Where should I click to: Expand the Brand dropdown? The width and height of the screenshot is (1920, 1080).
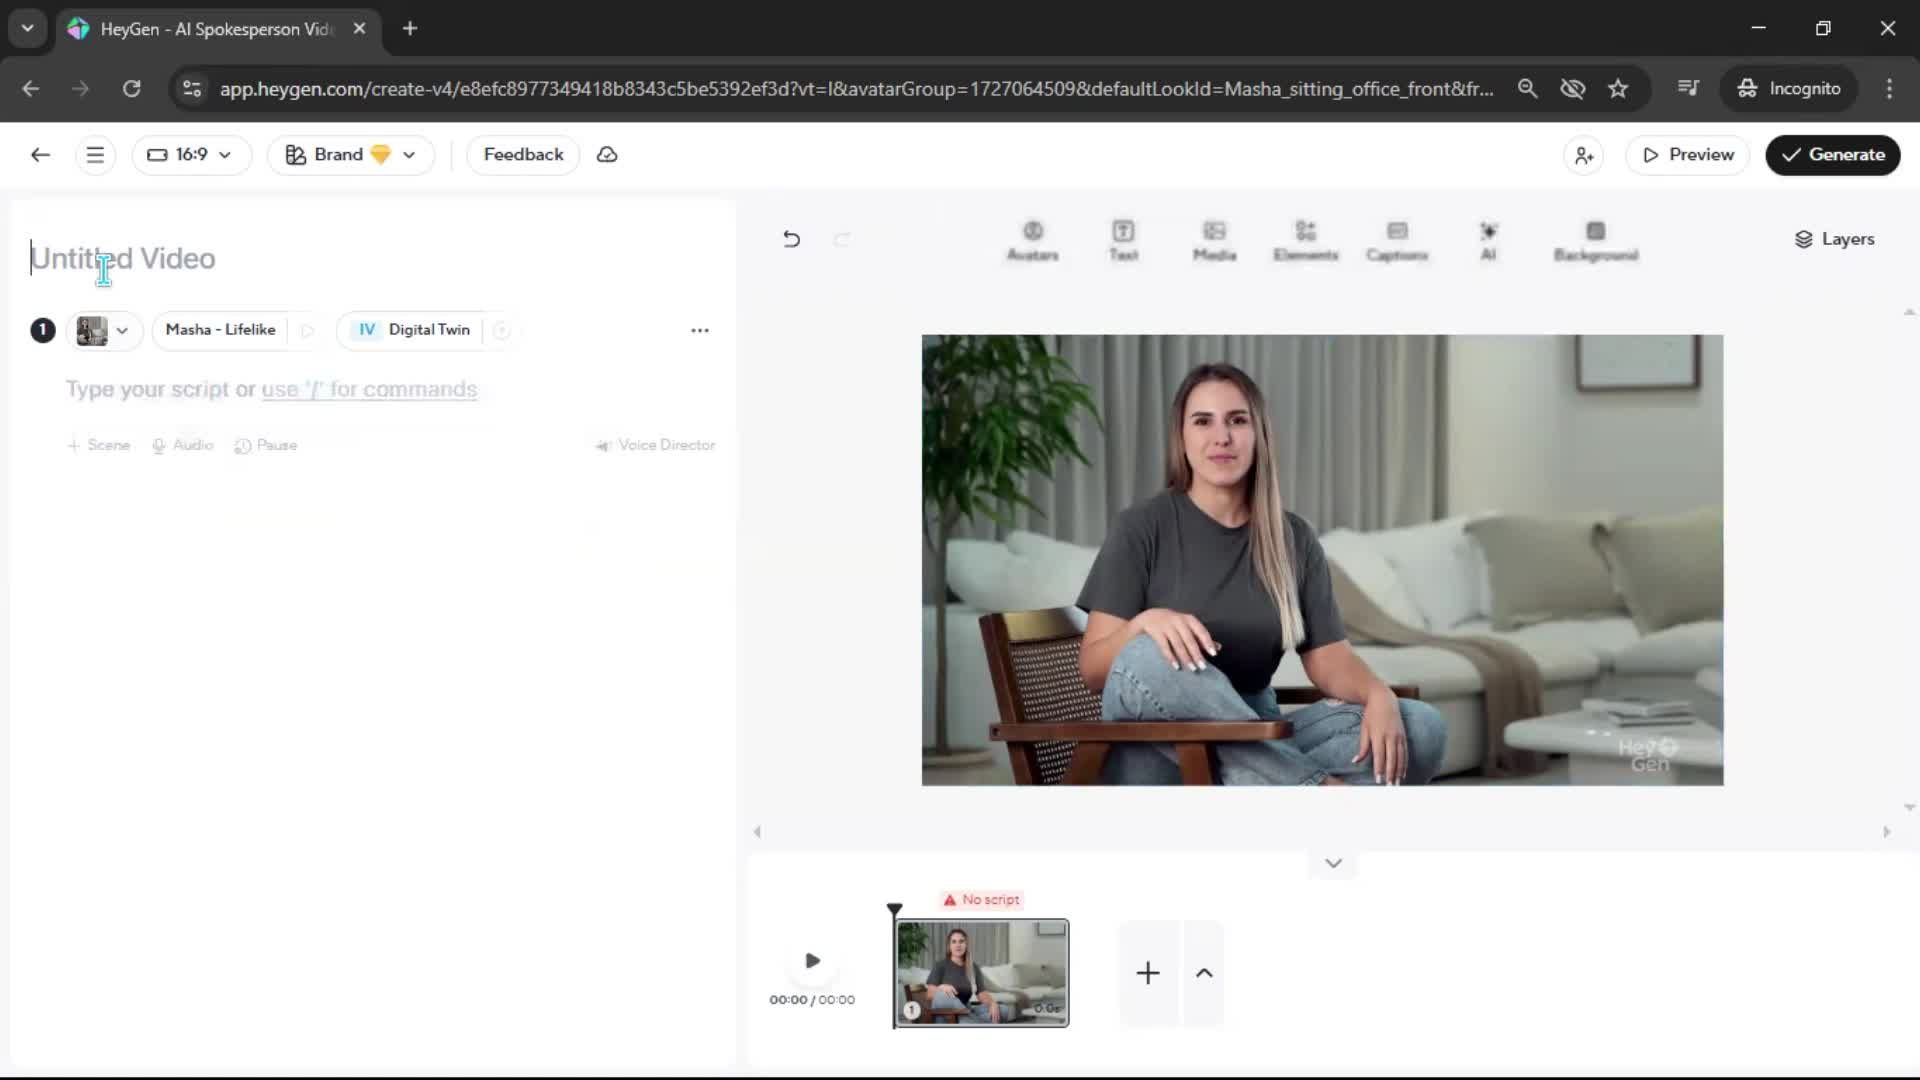click(x=350, y=155)
